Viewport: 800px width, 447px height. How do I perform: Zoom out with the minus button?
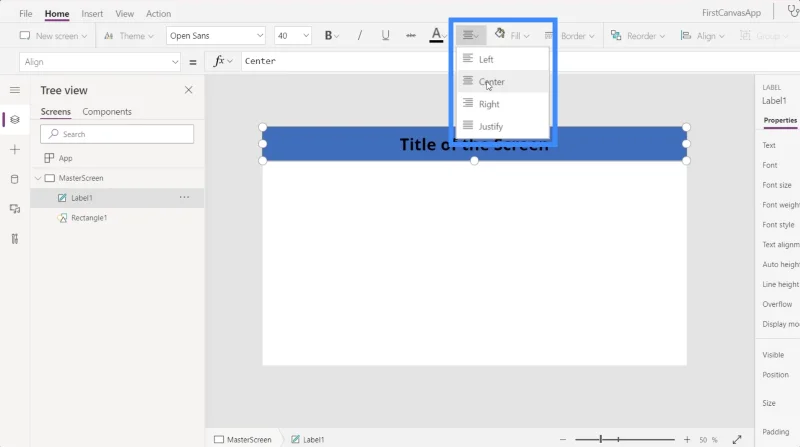tap(563, 439)
